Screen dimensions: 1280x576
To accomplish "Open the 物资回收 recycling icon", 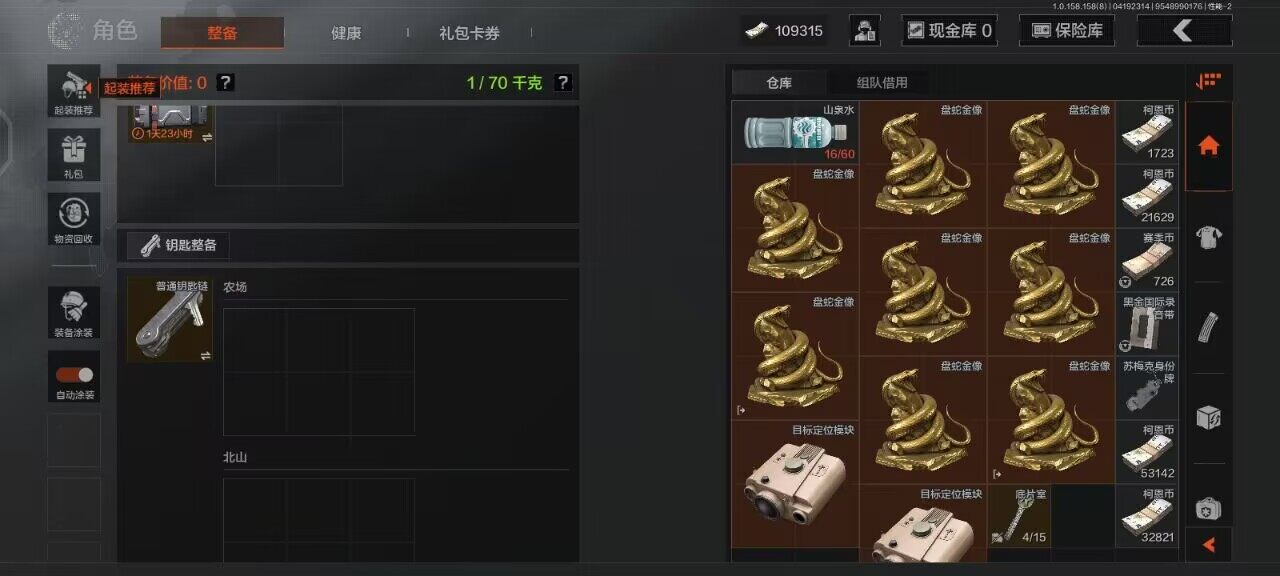I will (74, 219).
